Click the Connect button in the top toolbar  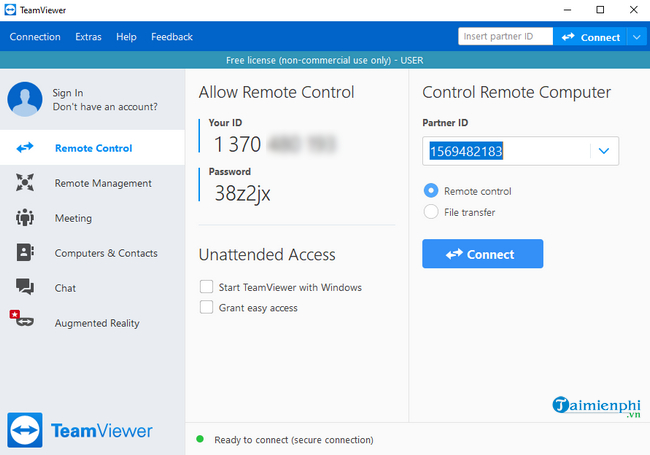click(590, 37)
